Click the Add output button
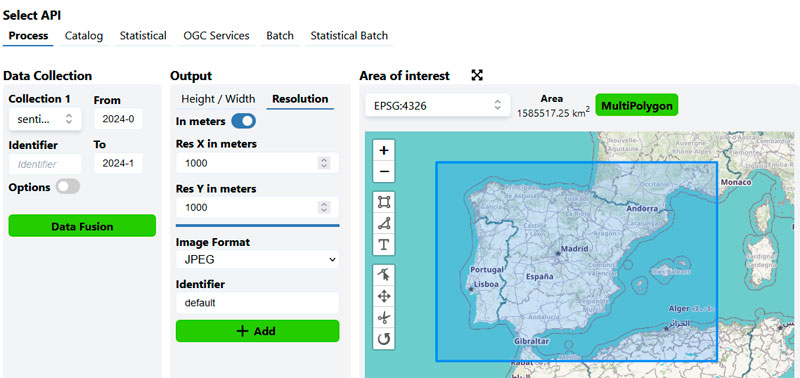 257,331
